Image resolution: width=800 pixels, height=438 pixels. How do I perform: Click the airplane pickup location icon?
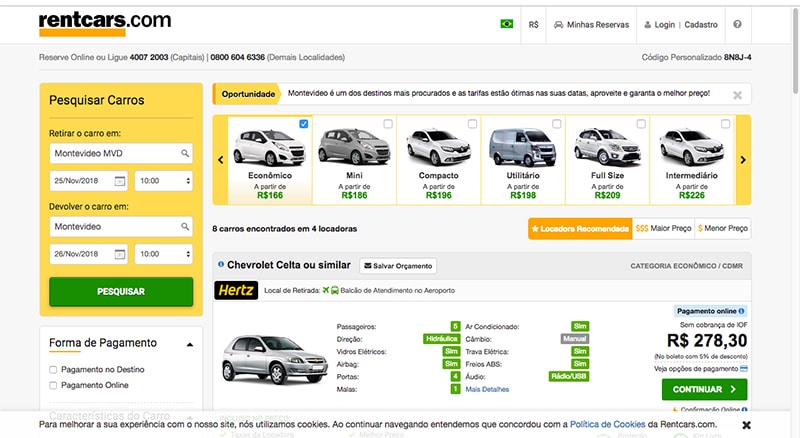(x=326, y=290)
